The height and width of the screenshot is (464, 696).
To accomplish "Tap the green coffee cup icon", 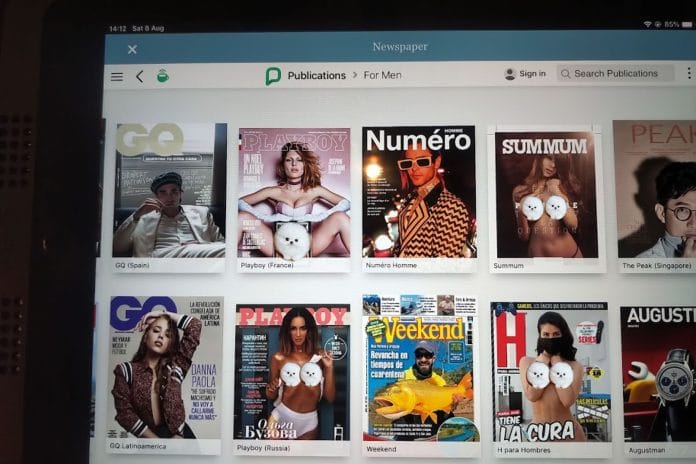I will click(x=163, y=75).
